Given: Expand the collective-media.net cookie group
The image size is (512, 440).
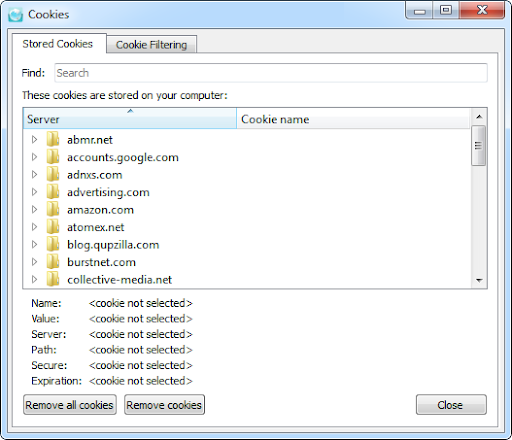Looking at the screenshot, I should pyautogui.click(x=34, y=279).
